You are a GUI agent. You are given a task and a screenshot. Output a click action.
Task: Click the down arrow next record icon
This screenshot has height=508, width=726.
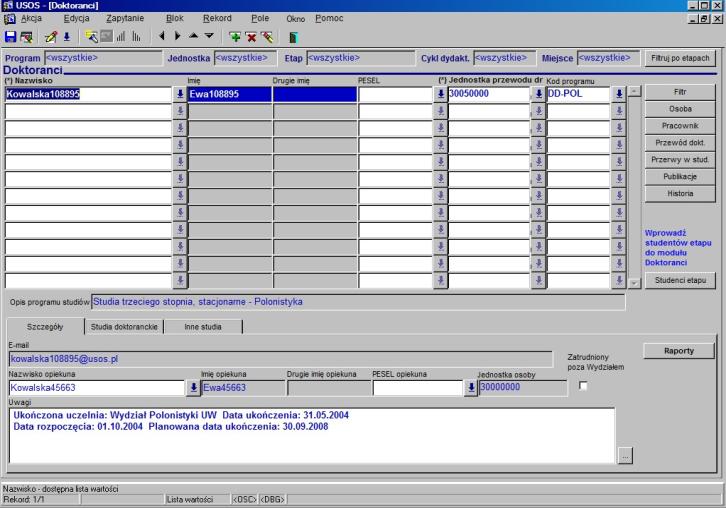tap(209, 36)
